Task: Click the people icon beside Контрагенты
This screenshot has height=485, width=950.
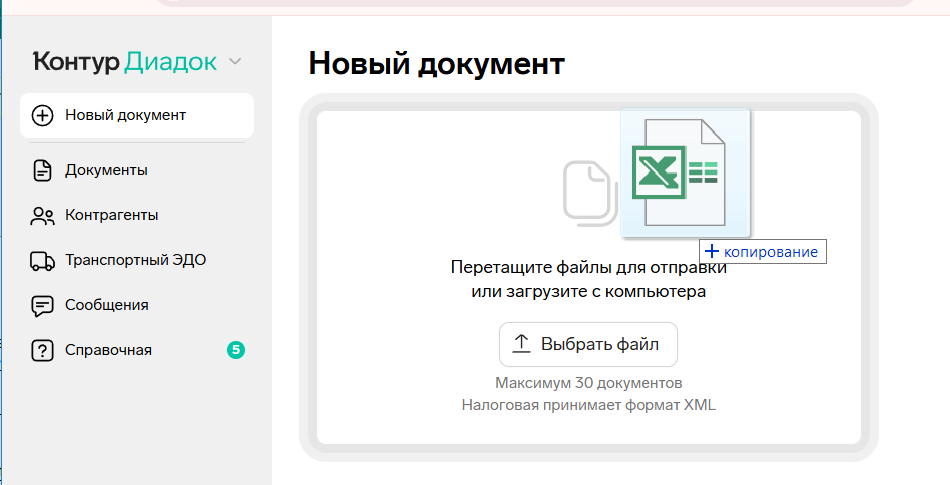Action: click(42, 216)
